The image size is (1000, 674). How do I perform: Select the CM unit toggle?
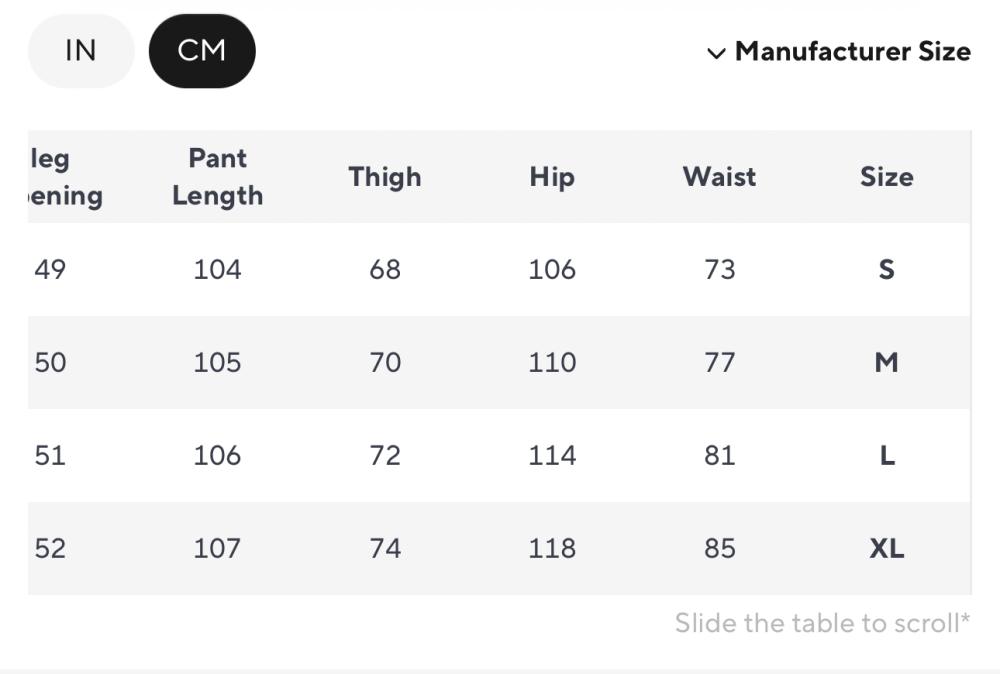[x=202, y=51]
